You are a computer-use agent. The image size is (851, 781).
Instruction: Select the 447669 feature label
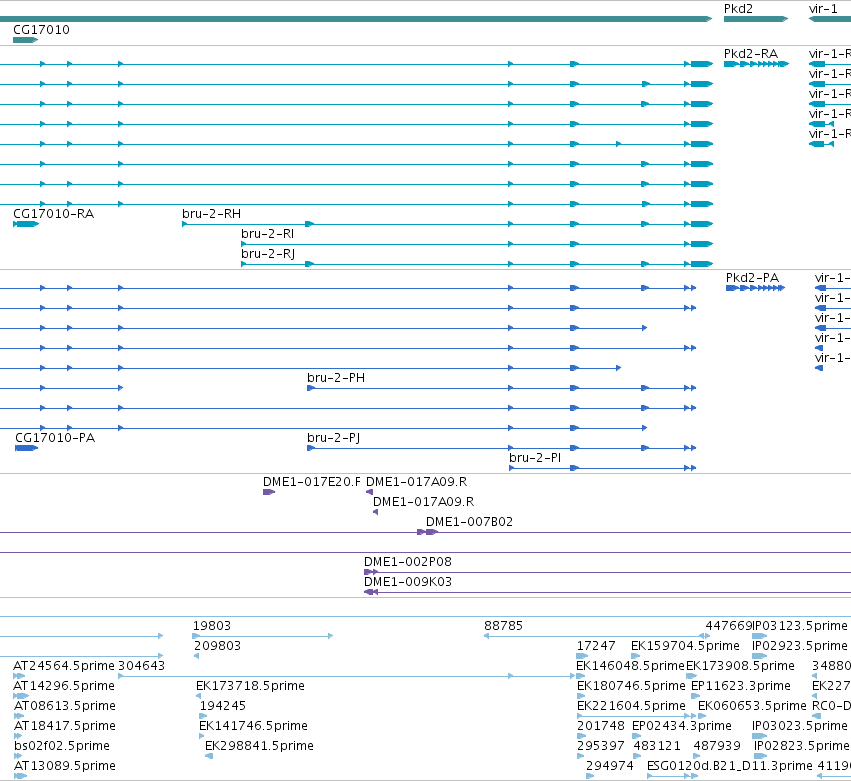coord(728,626)
